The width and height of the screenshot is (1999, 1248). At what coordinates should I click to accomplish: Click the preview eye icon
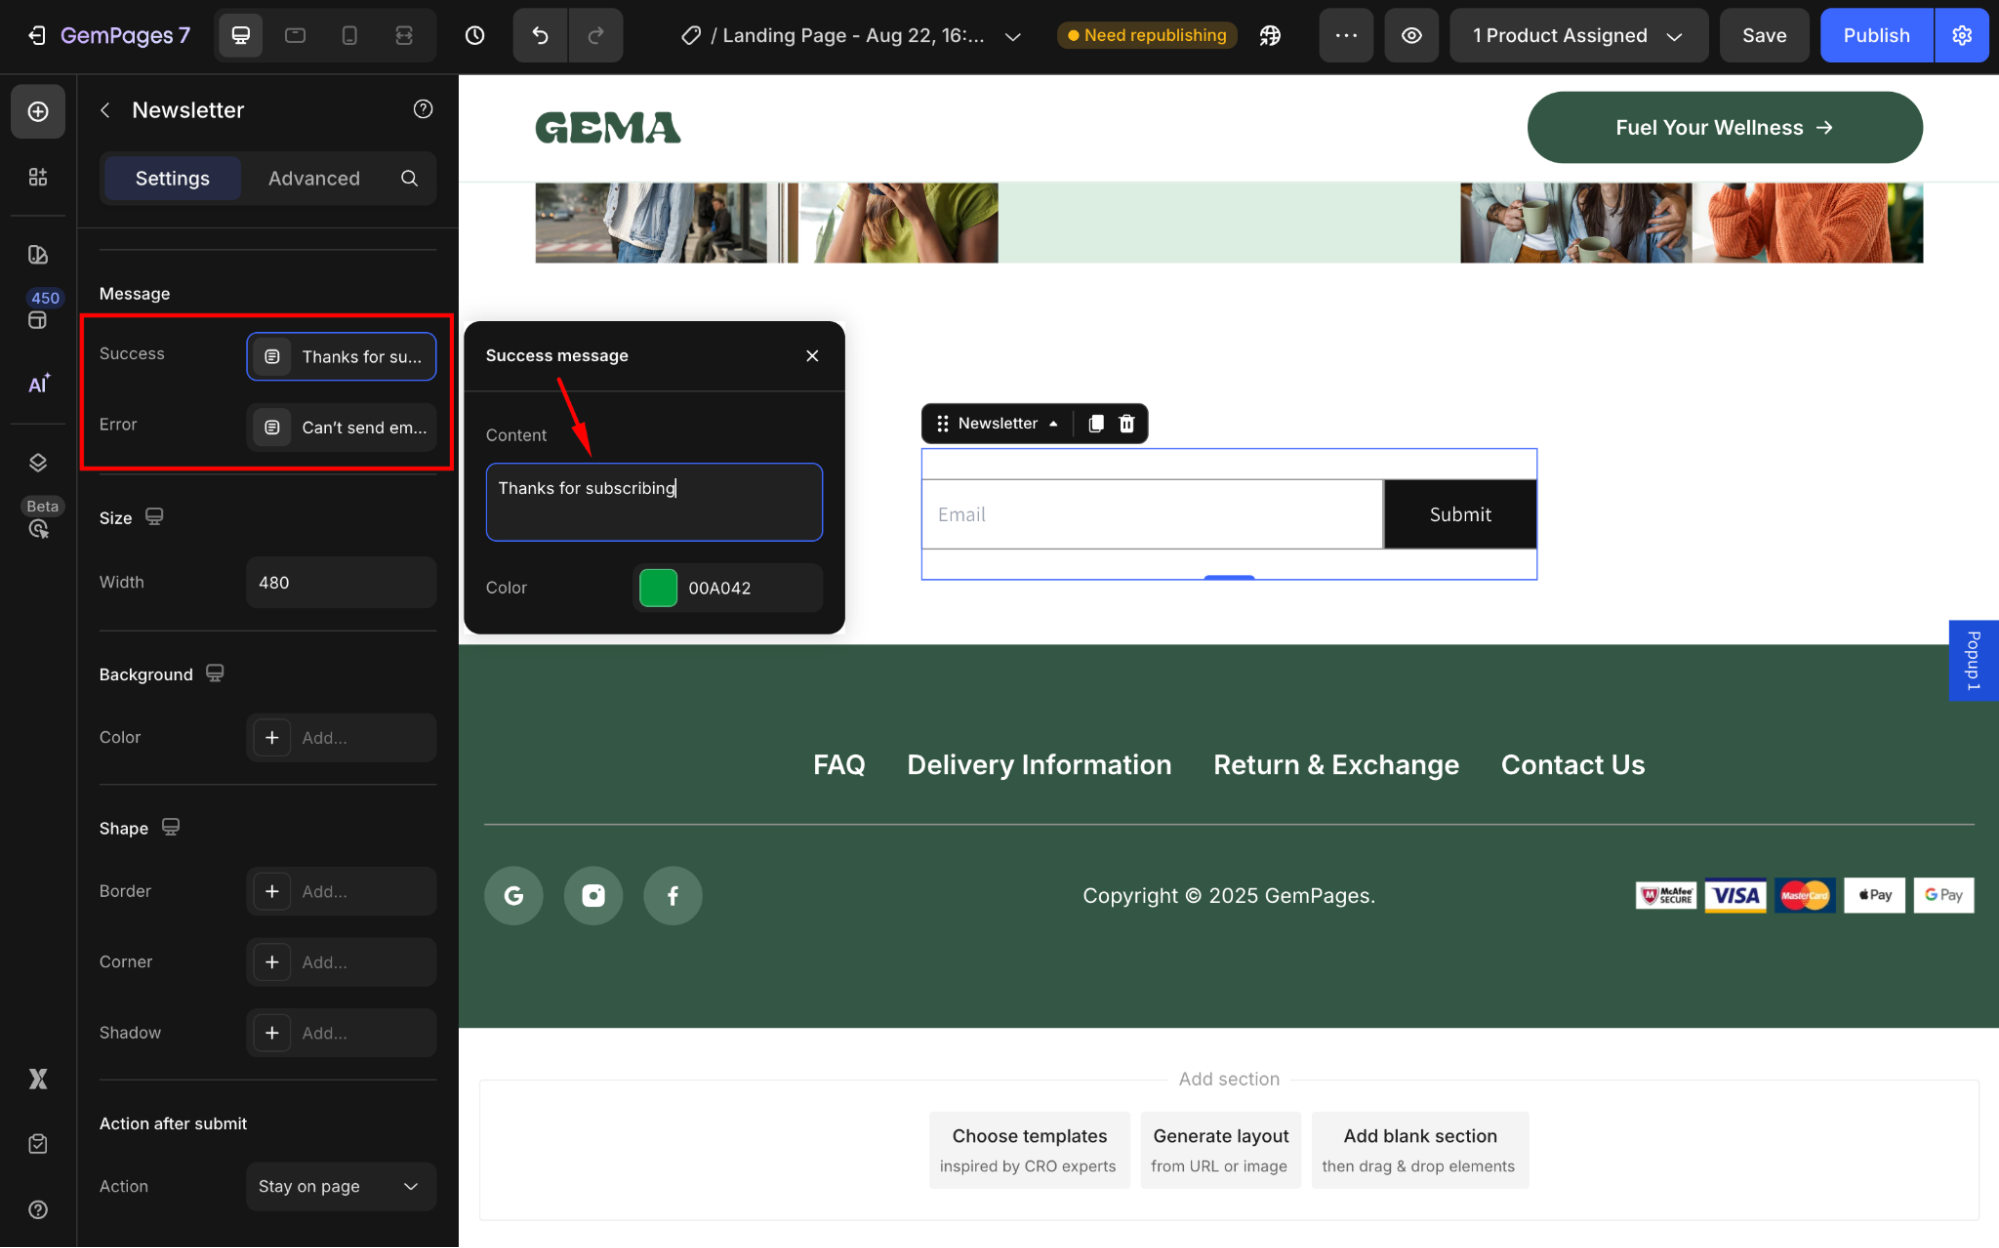tap(1411, 36)
